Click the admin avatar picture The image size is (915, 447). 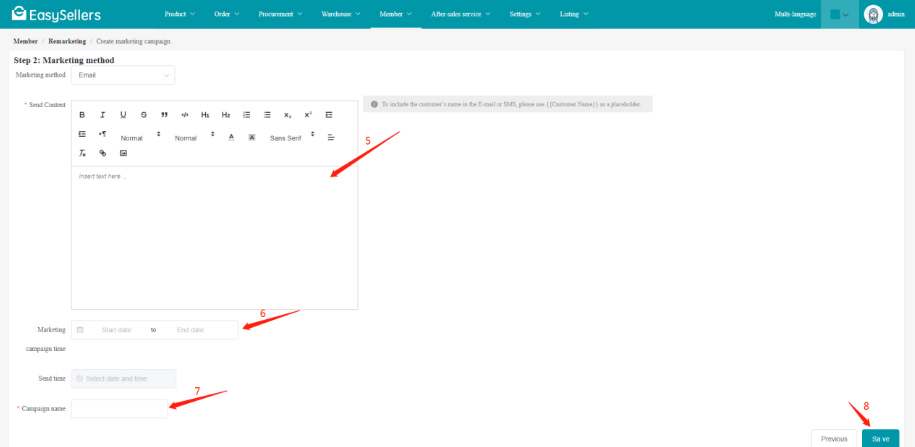click(873, 15)
